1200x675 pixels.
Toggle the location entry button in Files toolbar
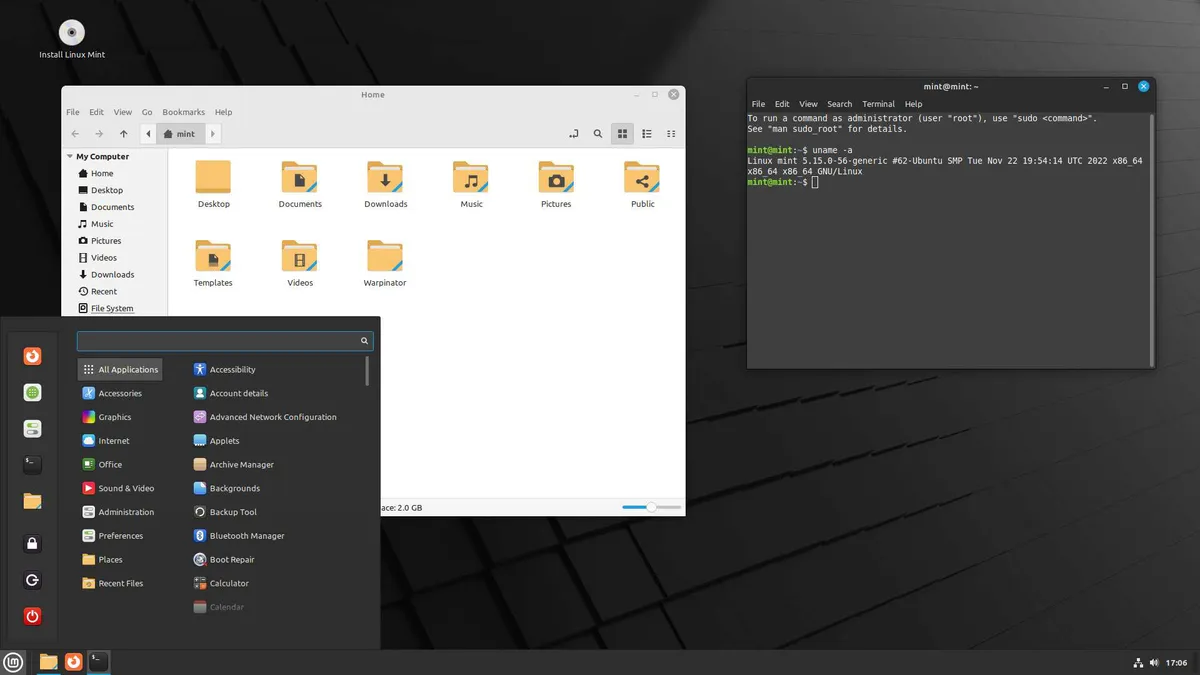574,134
